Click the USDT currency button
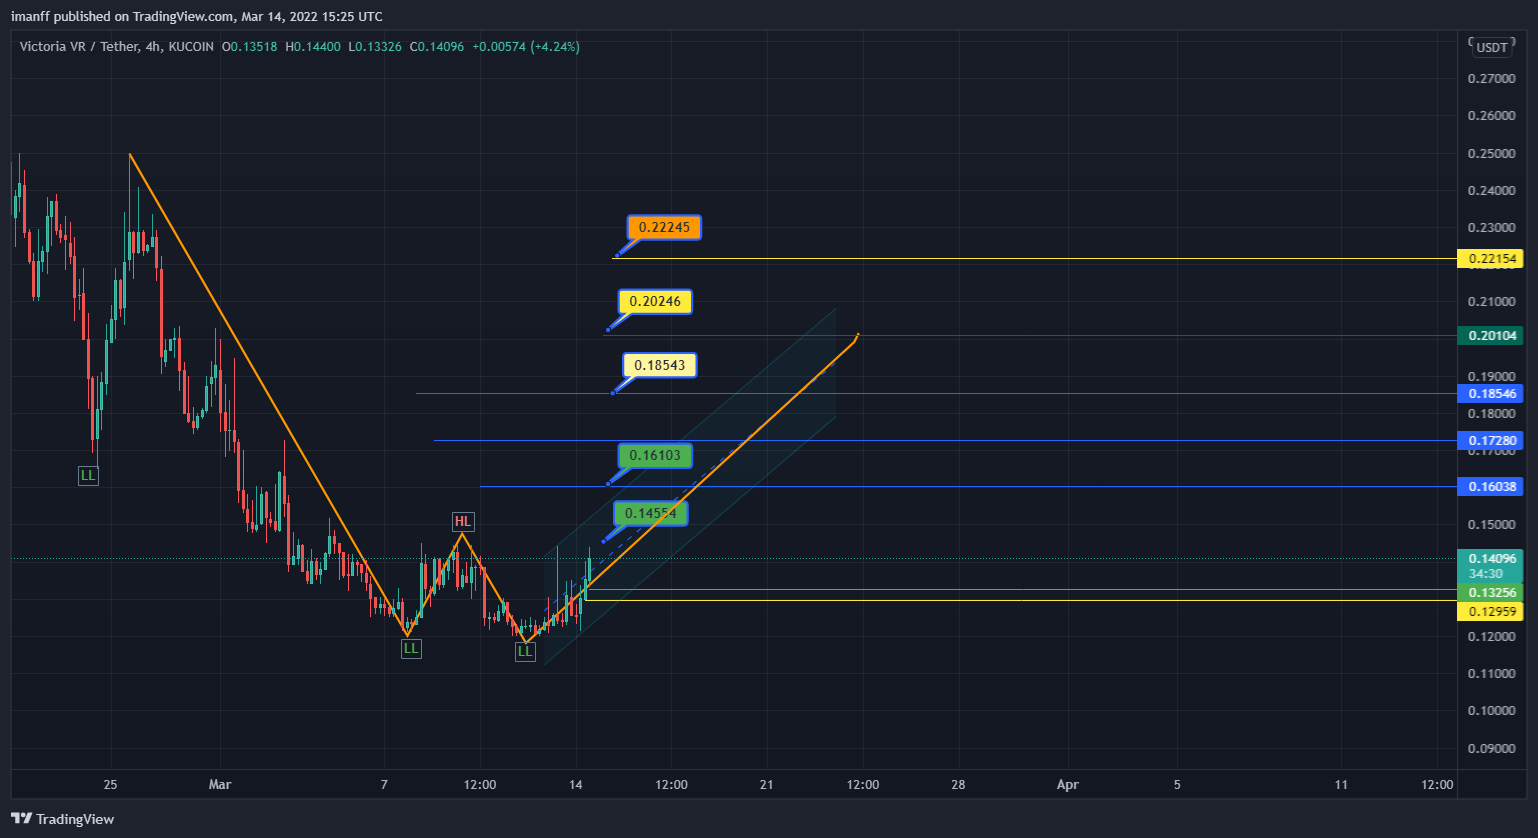 pos(1492,47)
